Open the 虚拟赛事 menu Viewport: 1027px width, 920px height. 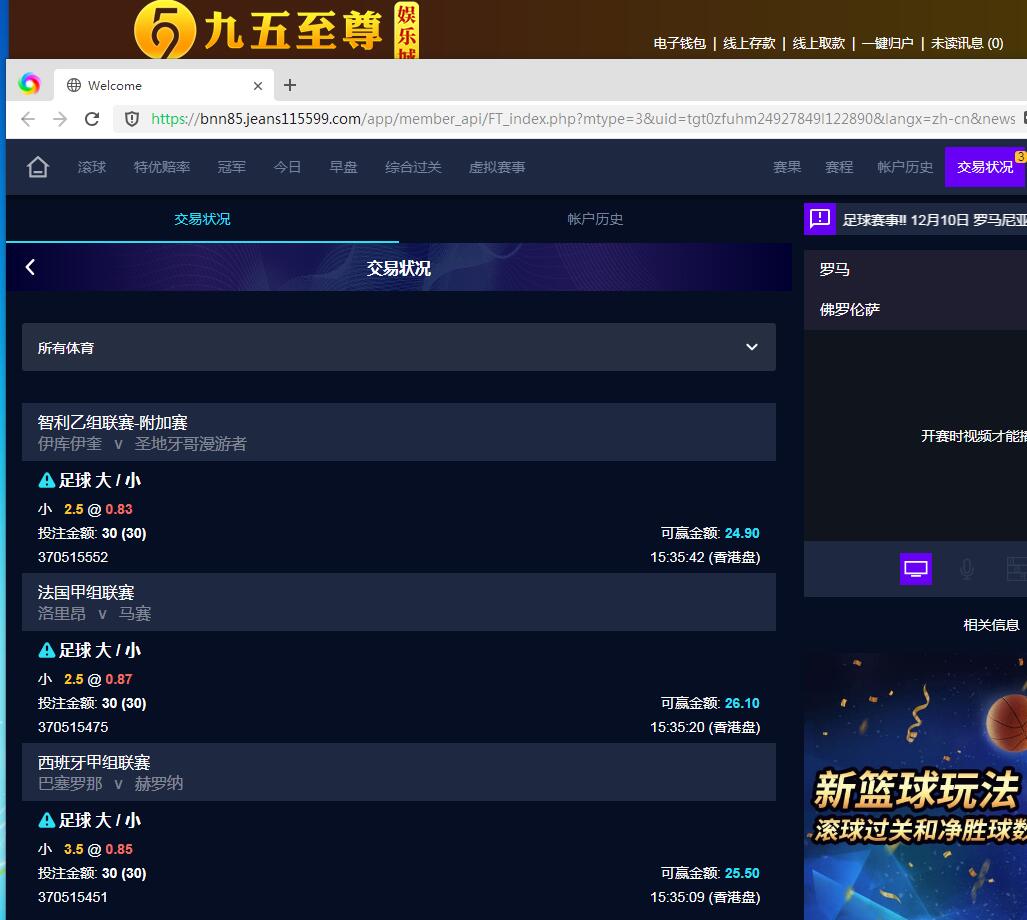497,167
